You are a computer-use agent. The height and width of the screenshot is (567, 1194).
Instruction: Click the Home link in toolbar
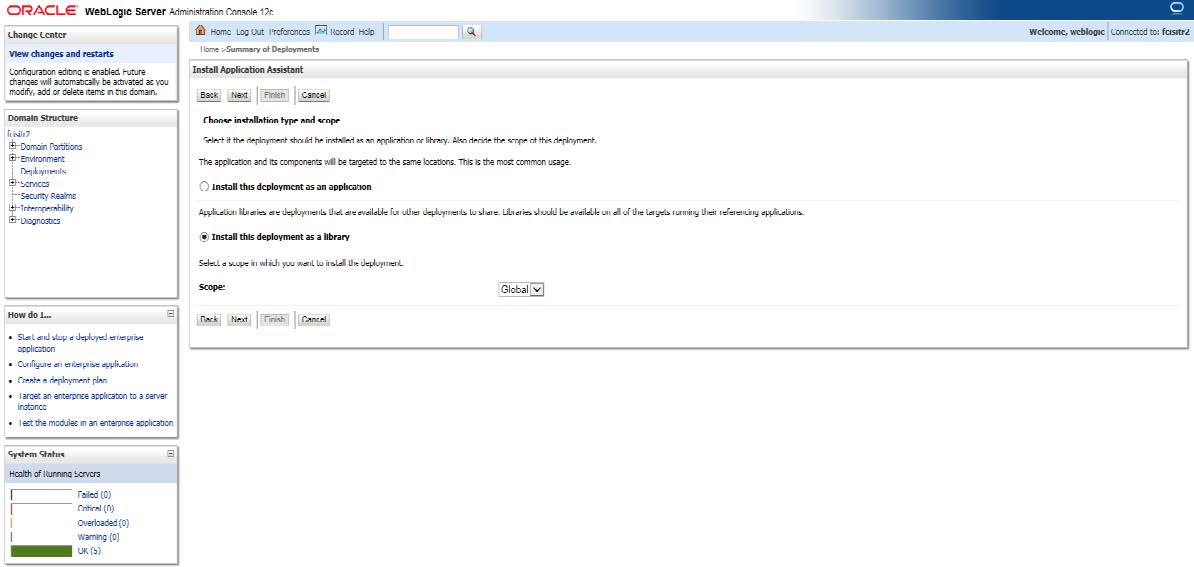(x=220, y=32)
